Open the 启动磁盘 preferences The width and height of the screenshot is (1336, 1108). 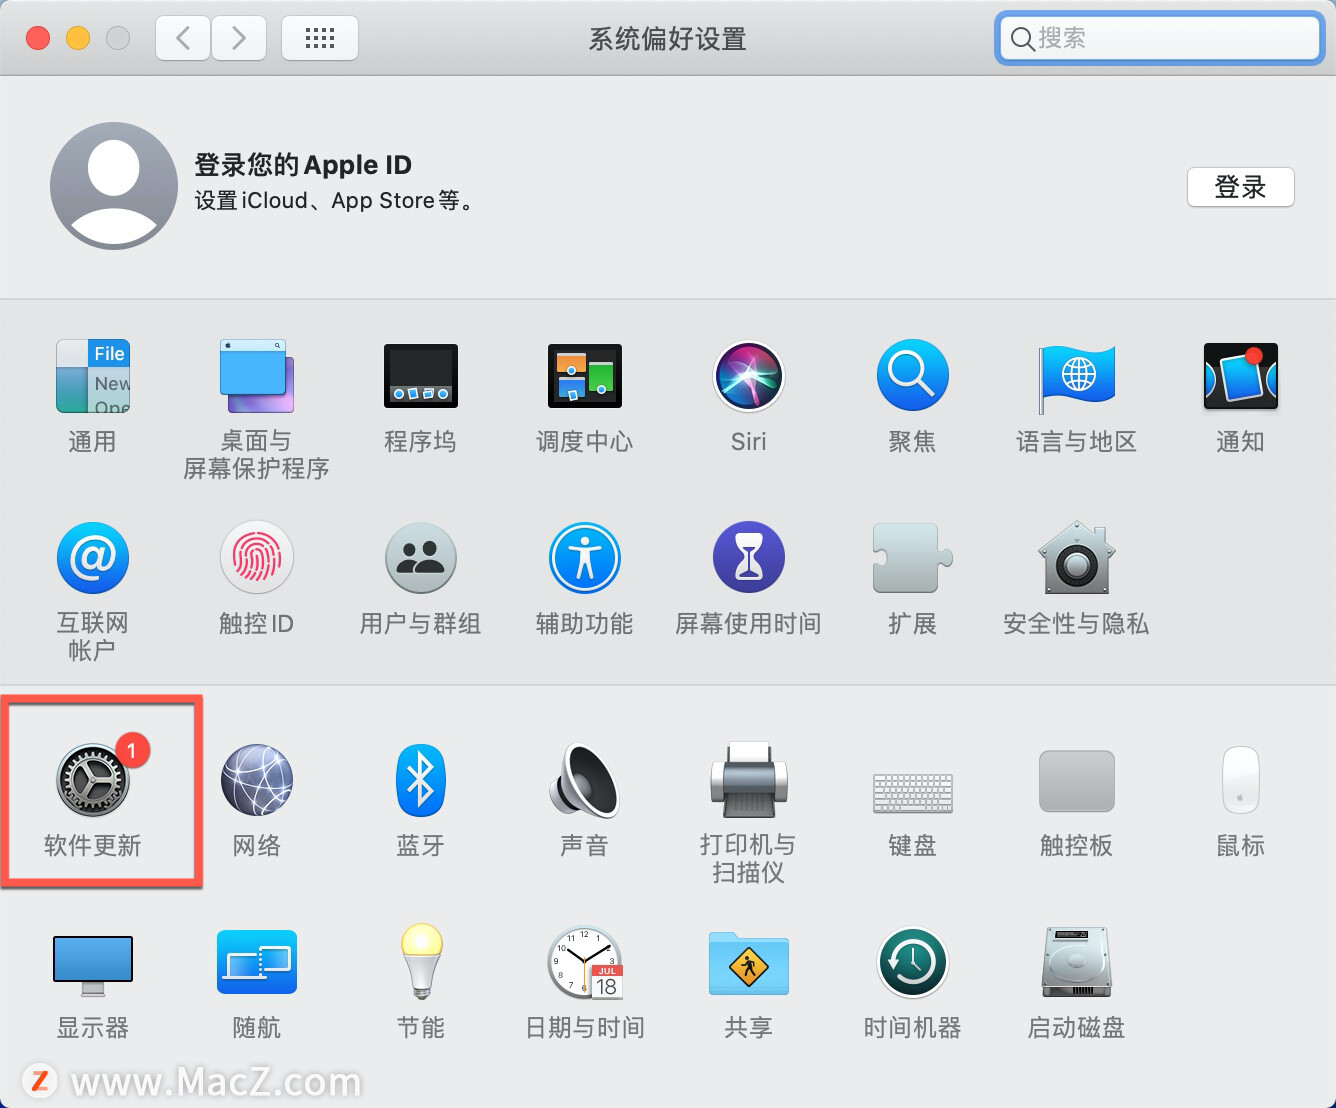tap(1075, 980)
